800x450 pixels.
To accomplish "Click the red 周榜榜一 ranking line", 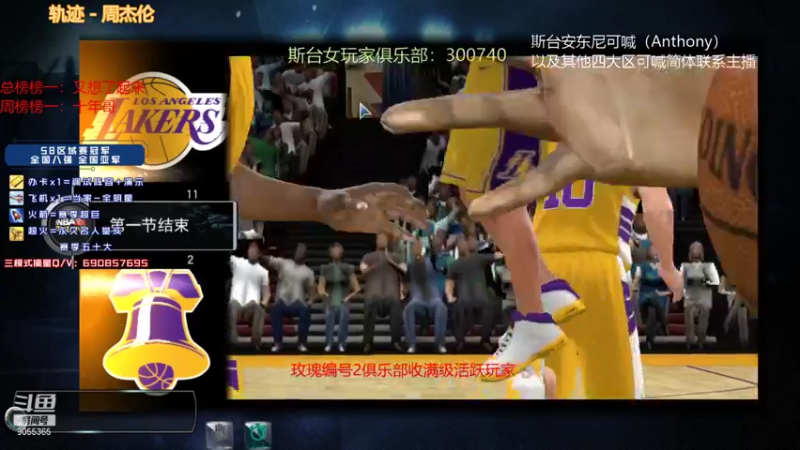I will (58, 107).
